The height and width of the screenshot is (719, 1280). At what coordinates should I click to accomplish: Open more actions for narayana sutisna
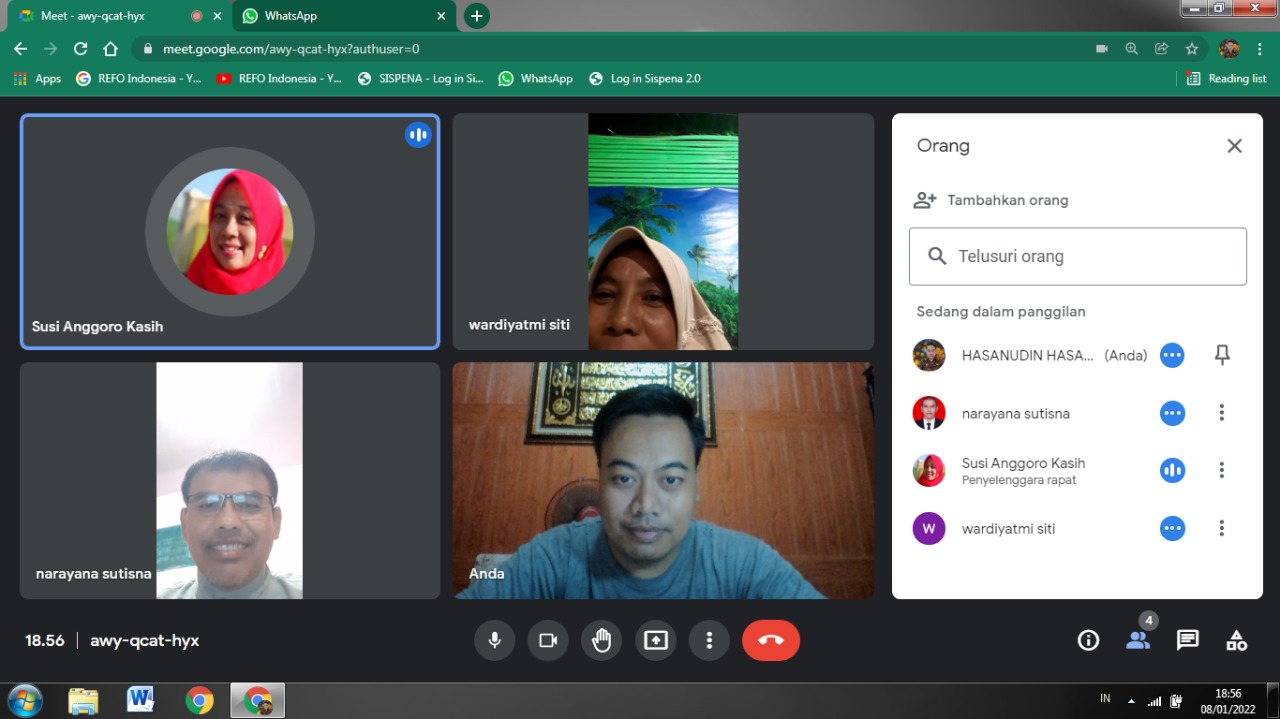pos(1221,413)
